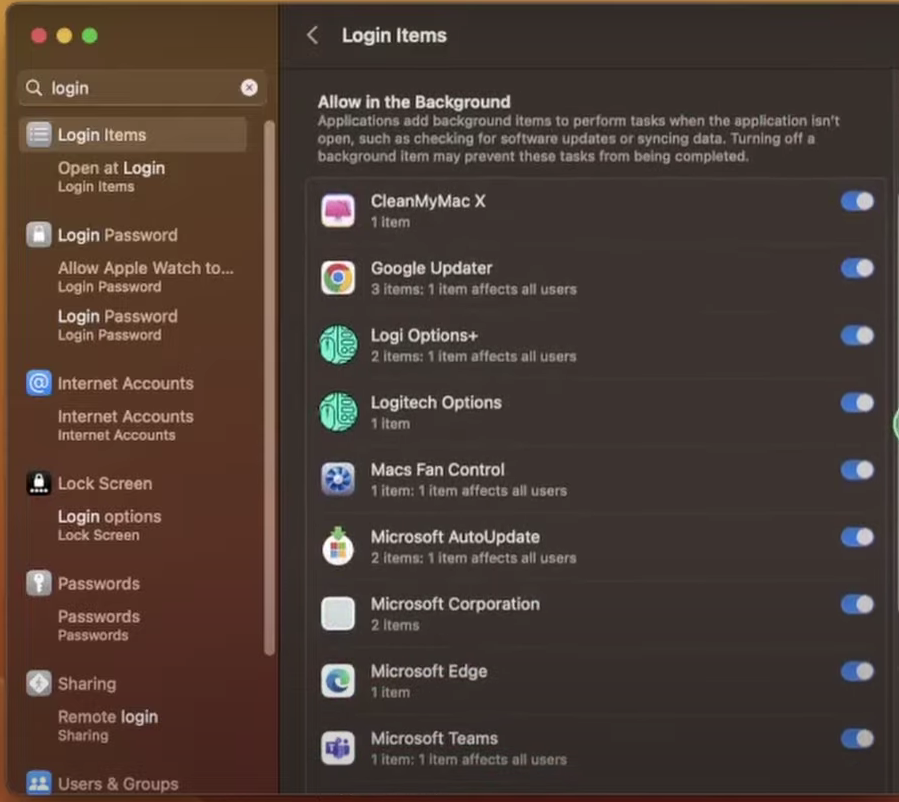Click the Microsoft Teams name text

point(434,738)
